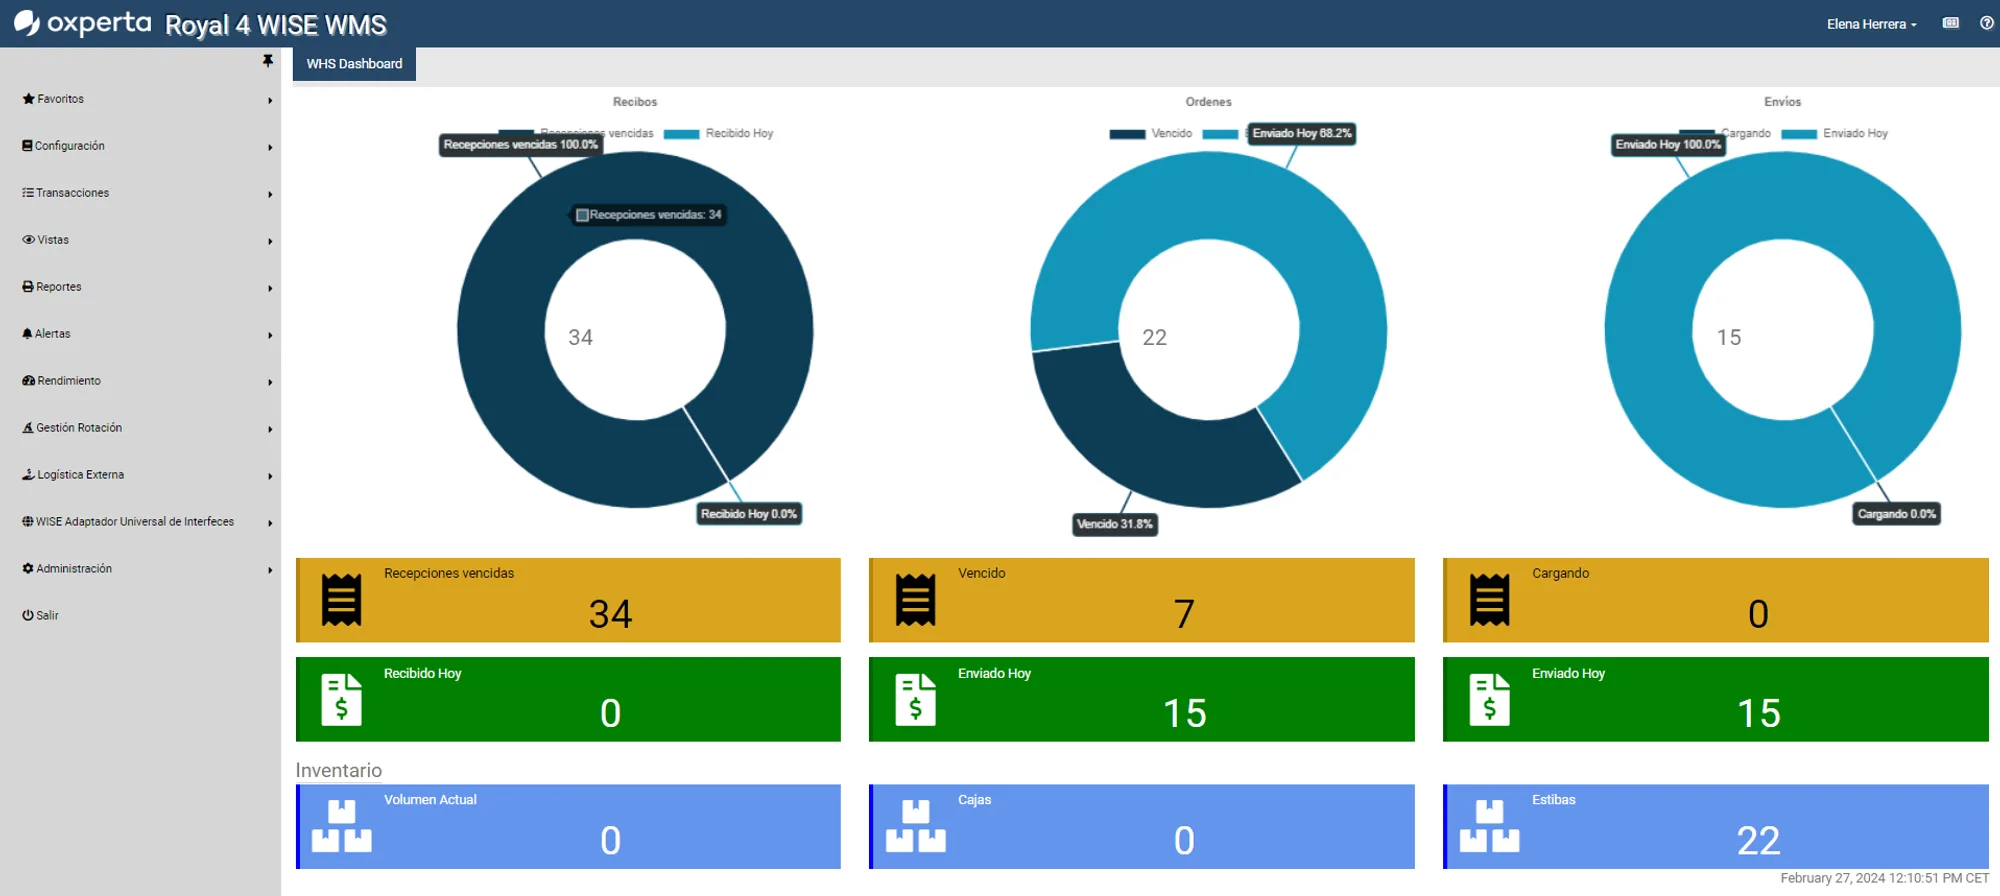Viewport: 2000px width, 896px height.
Task: Open the Envíos Enviado Hoy 15 card
Action: click(x=1716, y=700)
